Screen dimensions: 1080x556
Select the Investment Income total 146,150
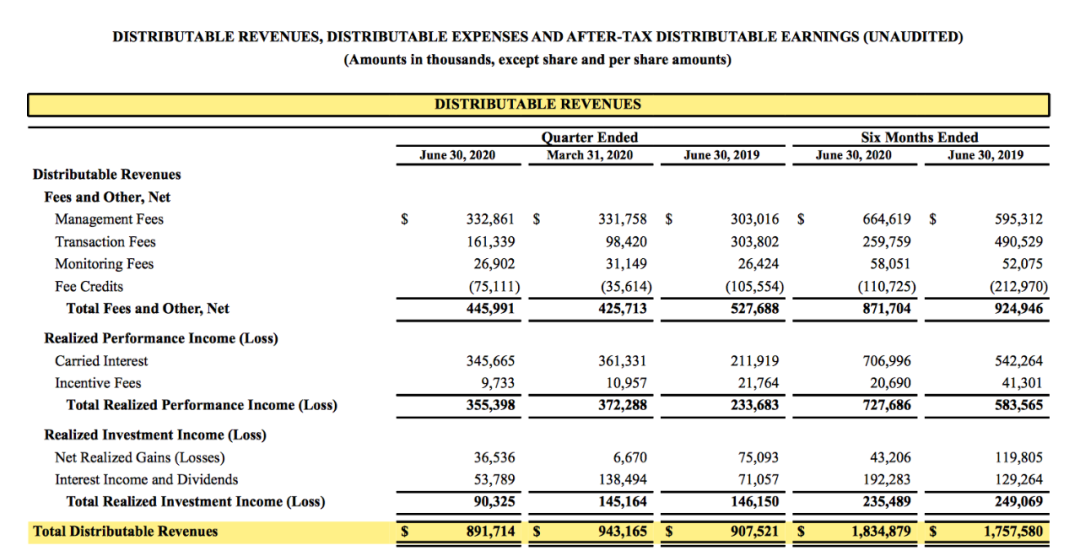[x=755, y=502]
